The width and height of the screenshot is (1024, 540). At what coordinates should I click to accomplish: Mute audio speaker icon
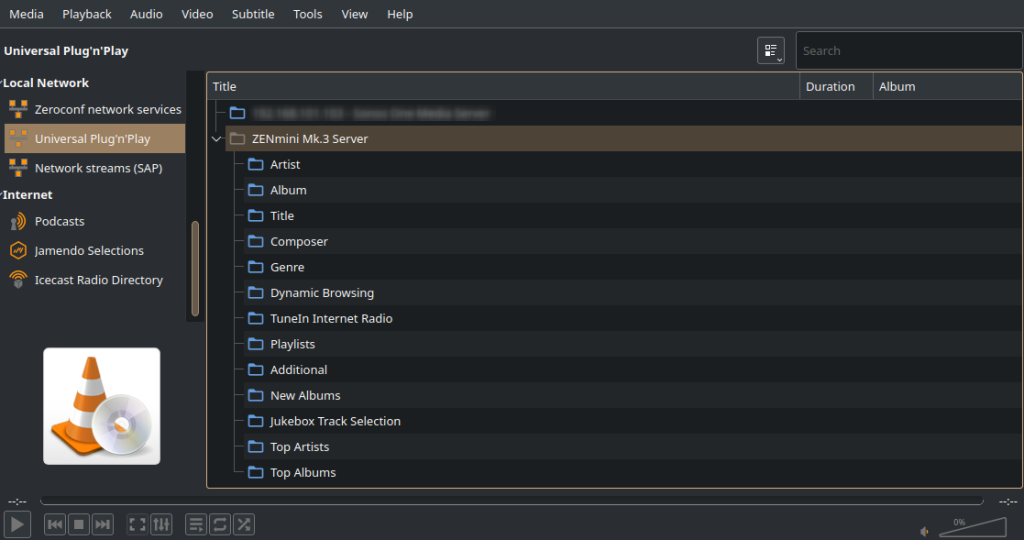click(924, 532)
